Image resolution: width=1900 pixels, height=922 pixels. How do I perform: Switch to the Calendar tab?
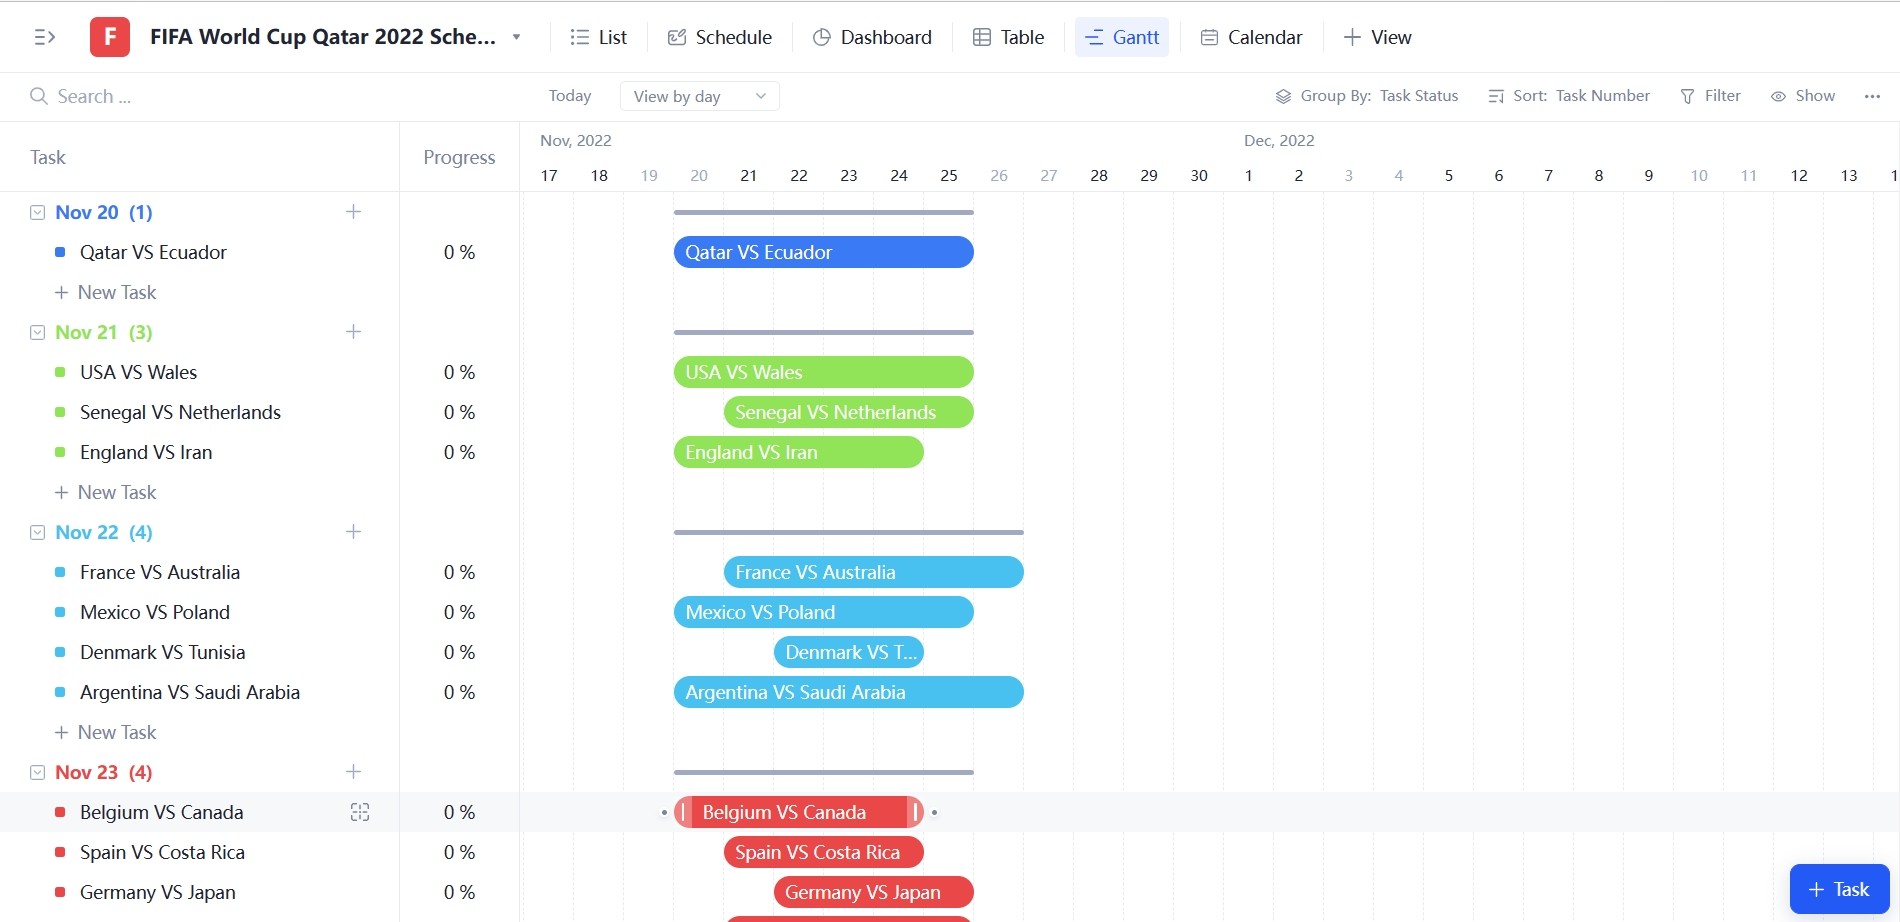coord(1251,37)
